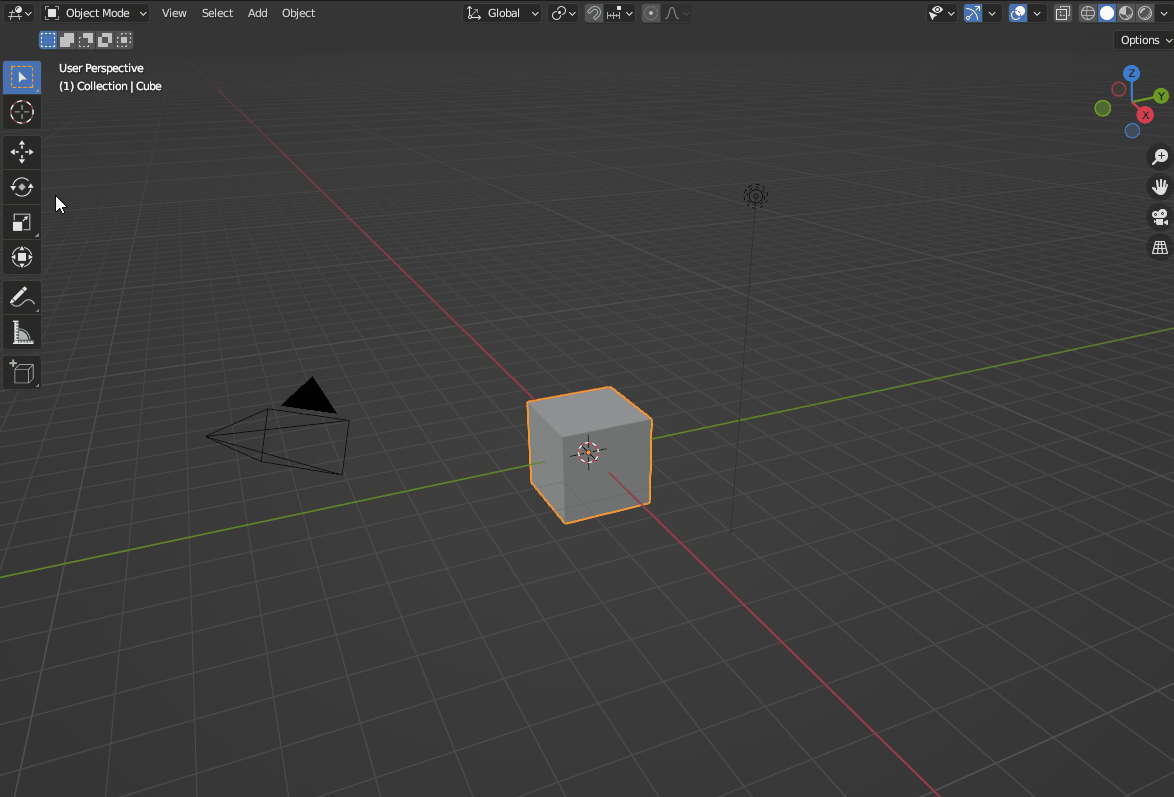Open the Select menu
This screenshot has width=1174, height=797.
[x=217, y=13]
